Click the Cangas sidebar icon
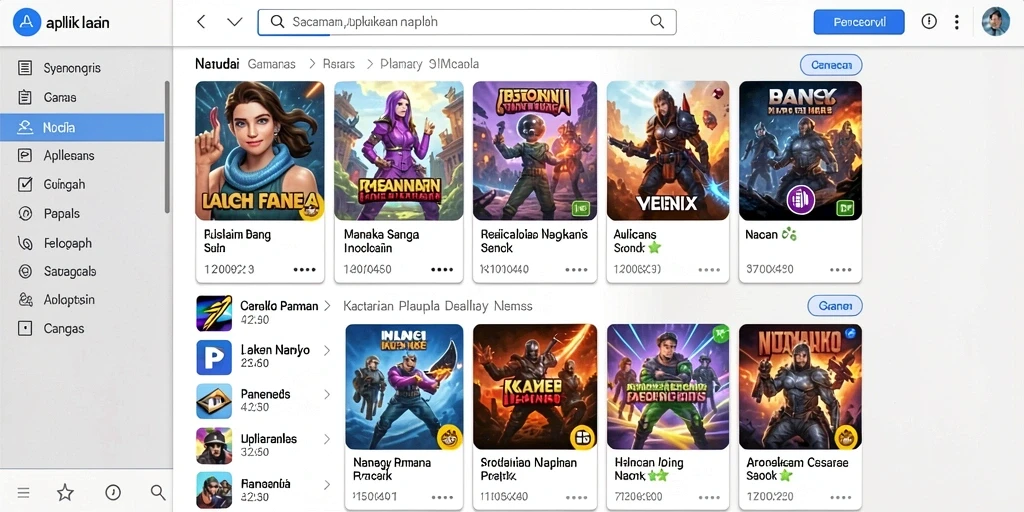This screenshot has width=1024, height=512. click(x=25, y=328)
